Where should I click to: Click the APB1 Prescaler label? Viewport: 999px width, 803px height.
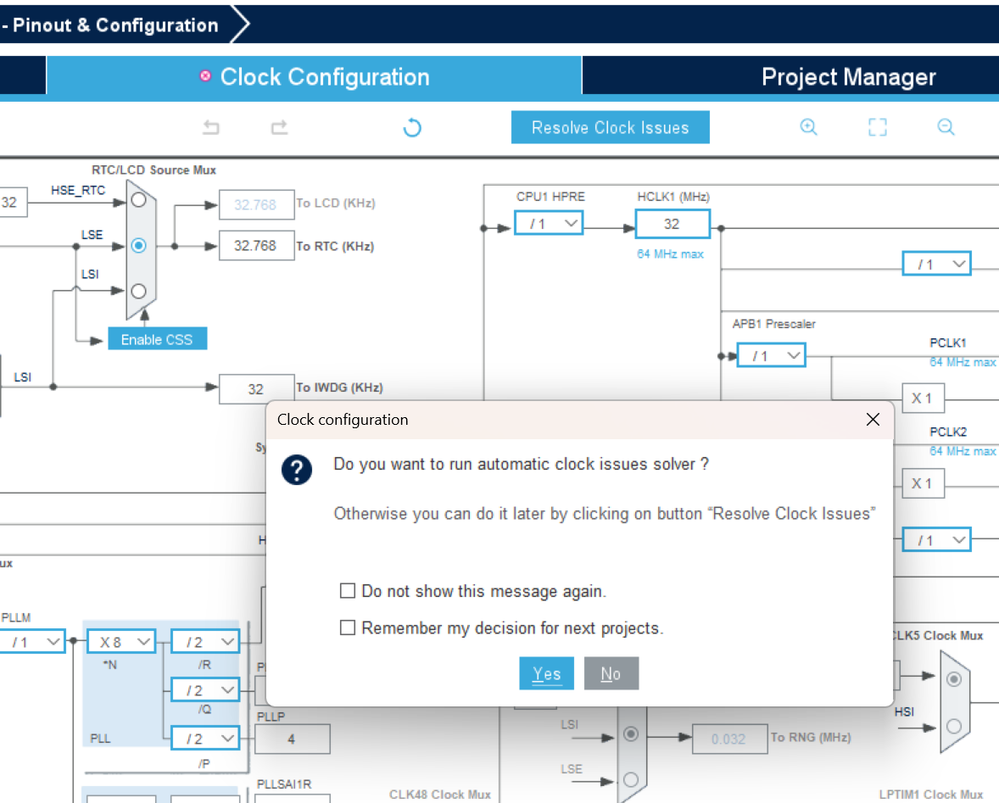(773, 324)
